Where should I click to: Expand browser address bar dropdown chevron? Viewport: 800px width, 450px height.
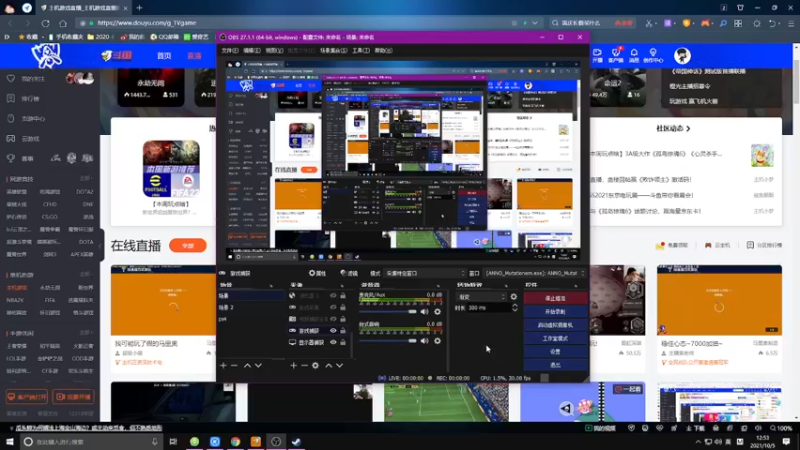(x=535, y=23)
